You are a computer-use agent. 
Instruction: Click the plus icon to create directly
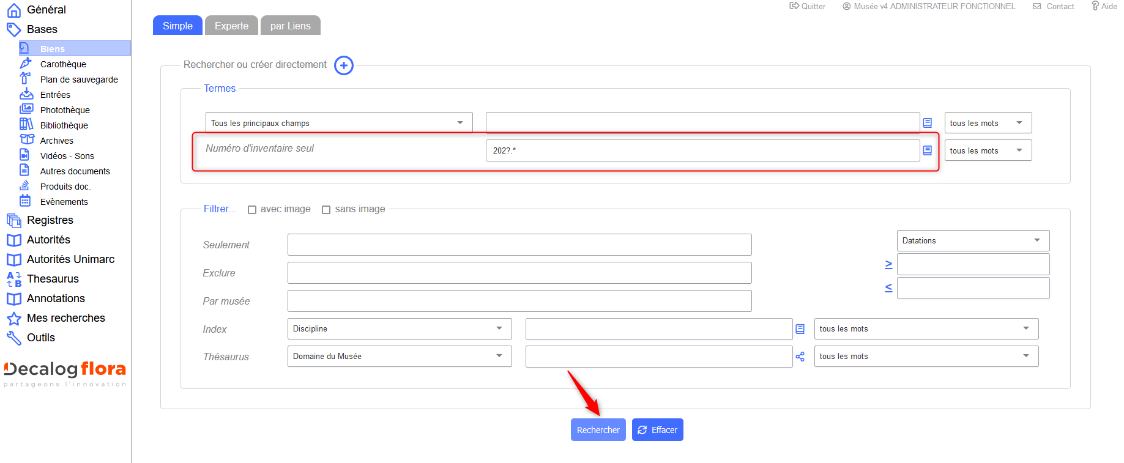click(343, 65)
